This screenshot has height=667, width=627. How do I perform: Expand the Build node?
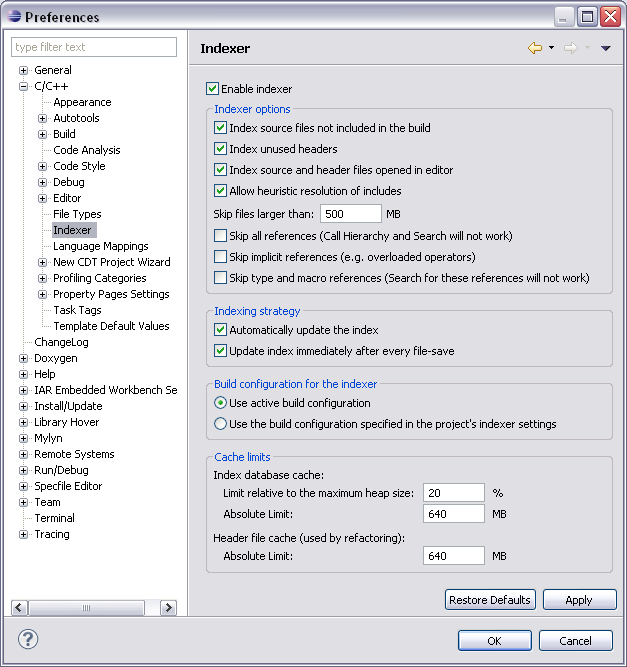[42, 134]
